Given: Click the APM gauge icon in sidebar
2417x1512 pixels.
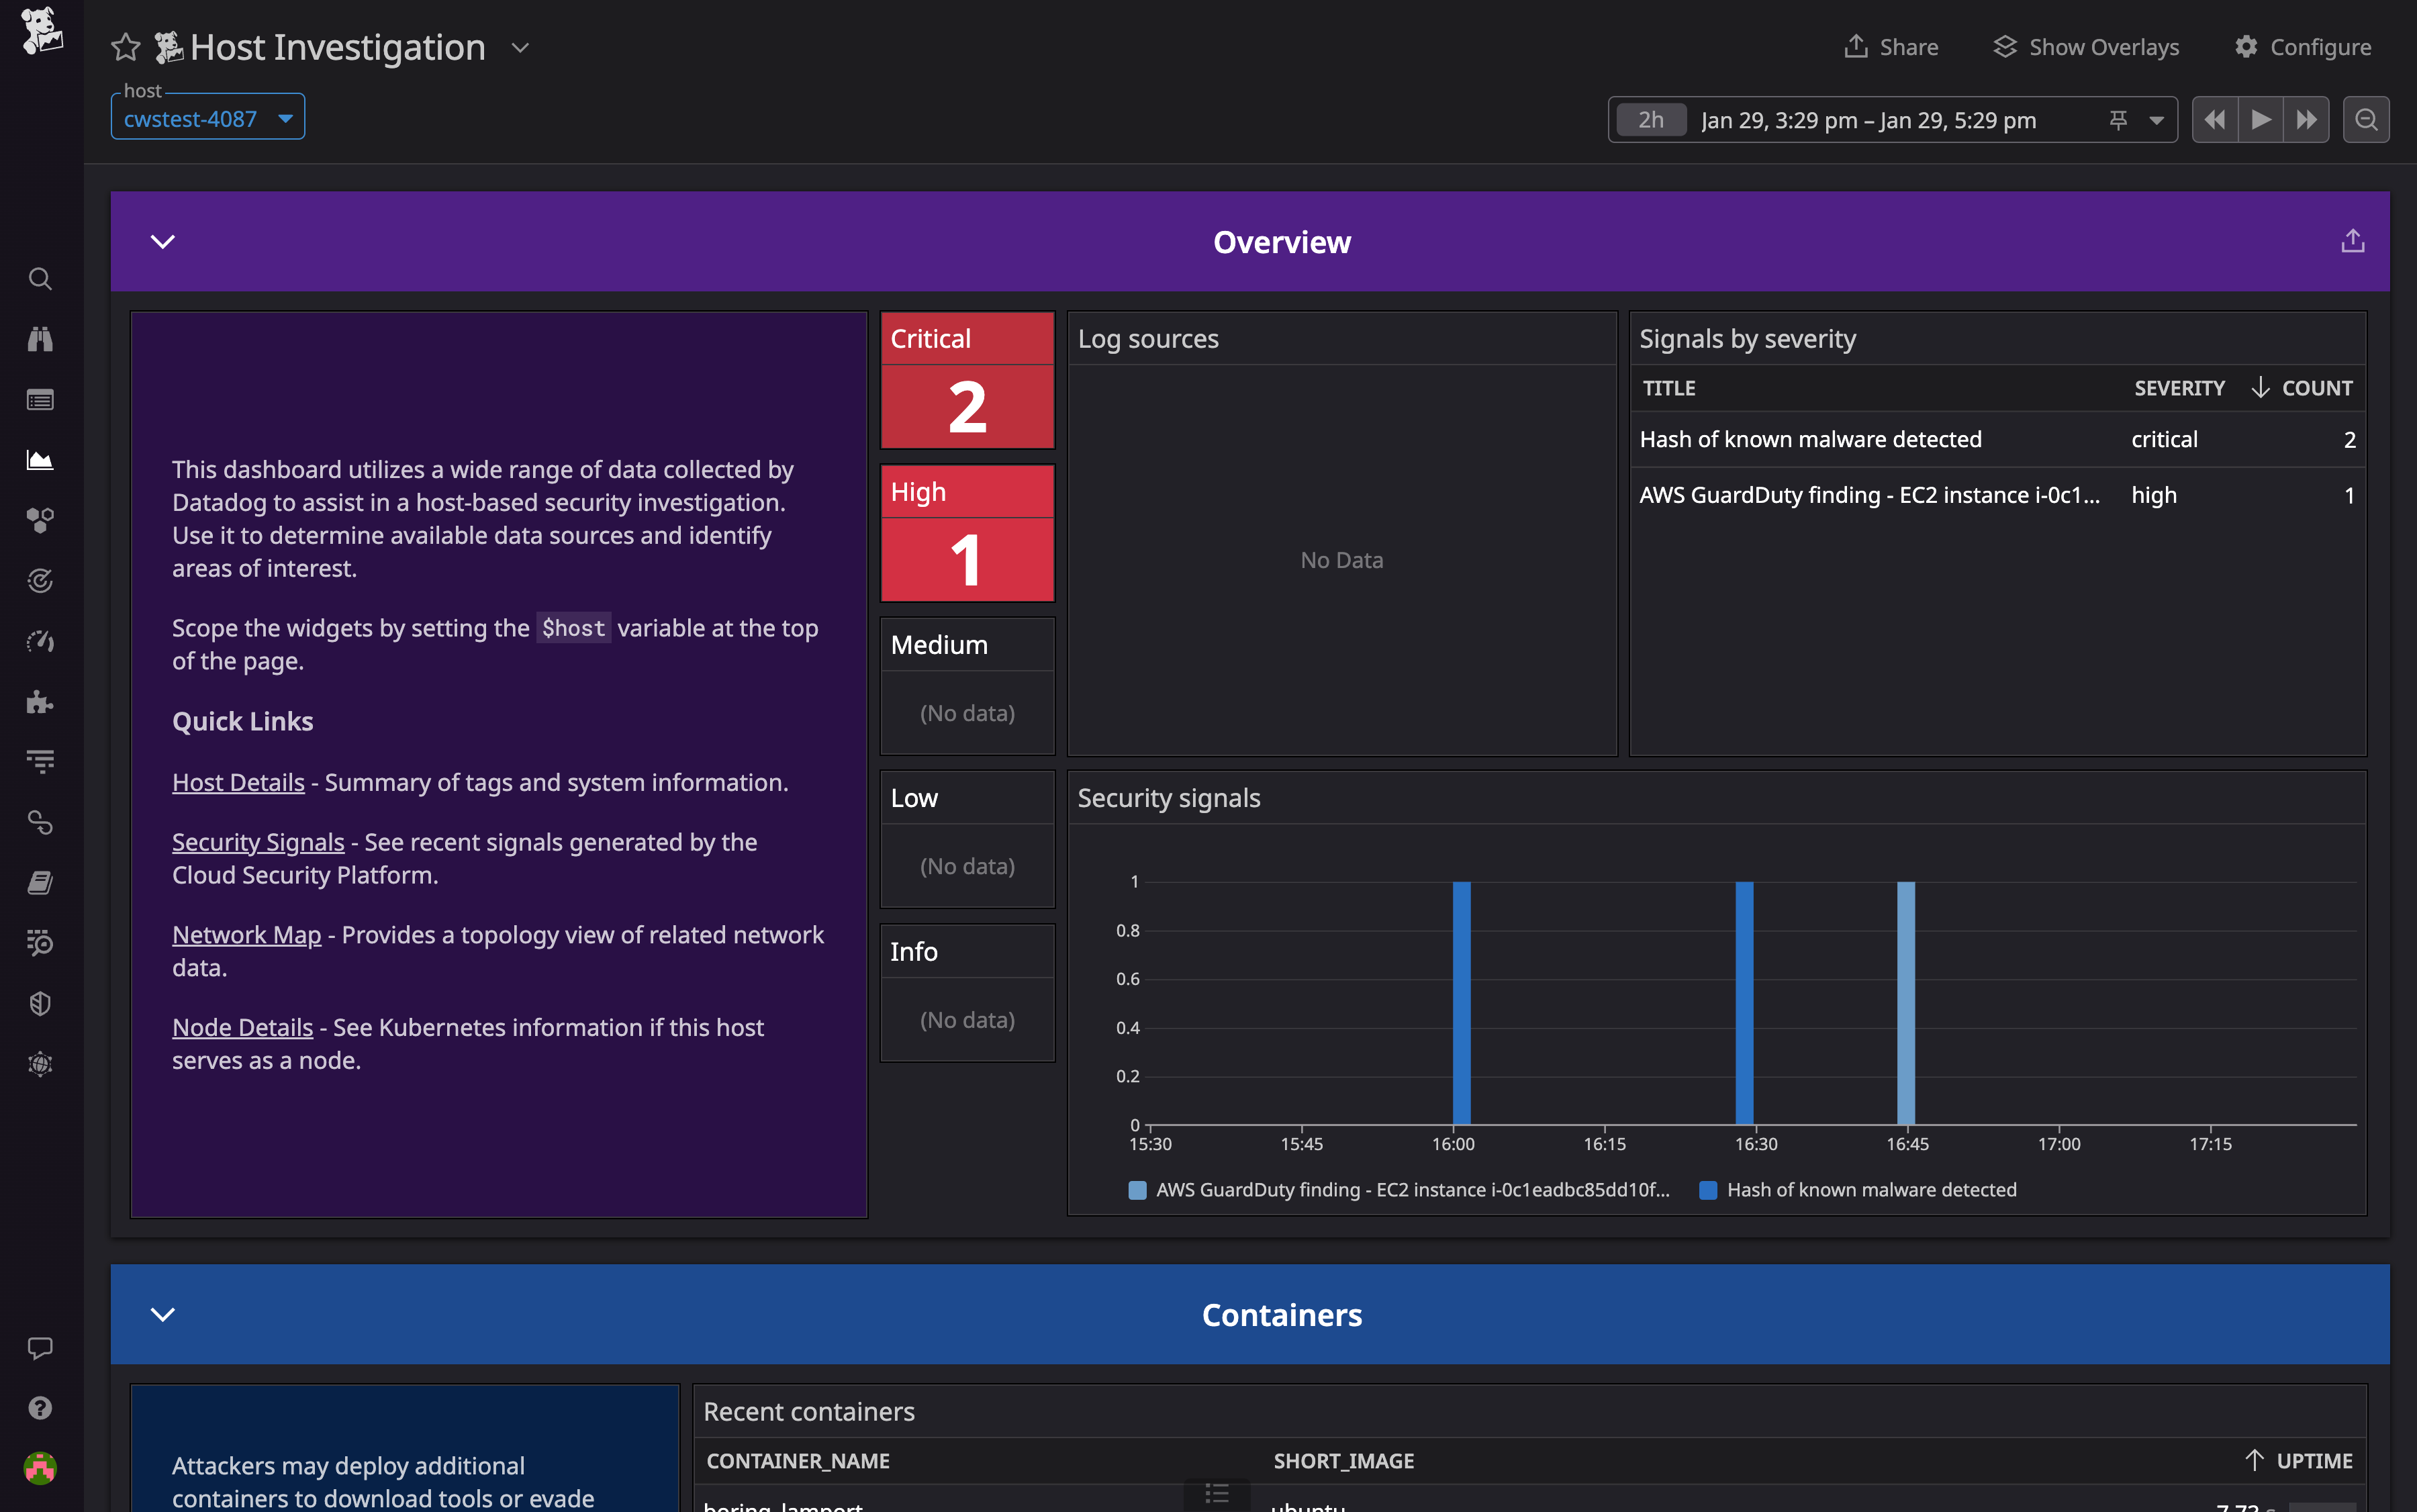Looking at the screenshot, I should 40,641.
